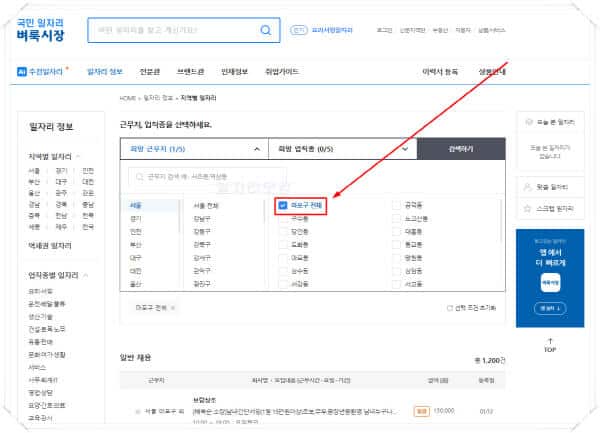Click the TOP arrow to jump up

coord(550,345)
